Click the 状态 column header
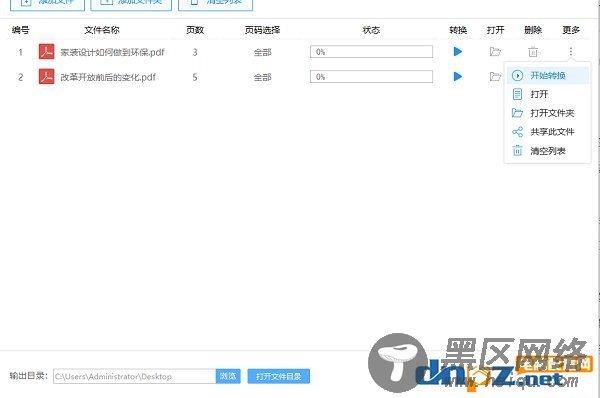This screenshot has height=398, width=600. (371, 30)
